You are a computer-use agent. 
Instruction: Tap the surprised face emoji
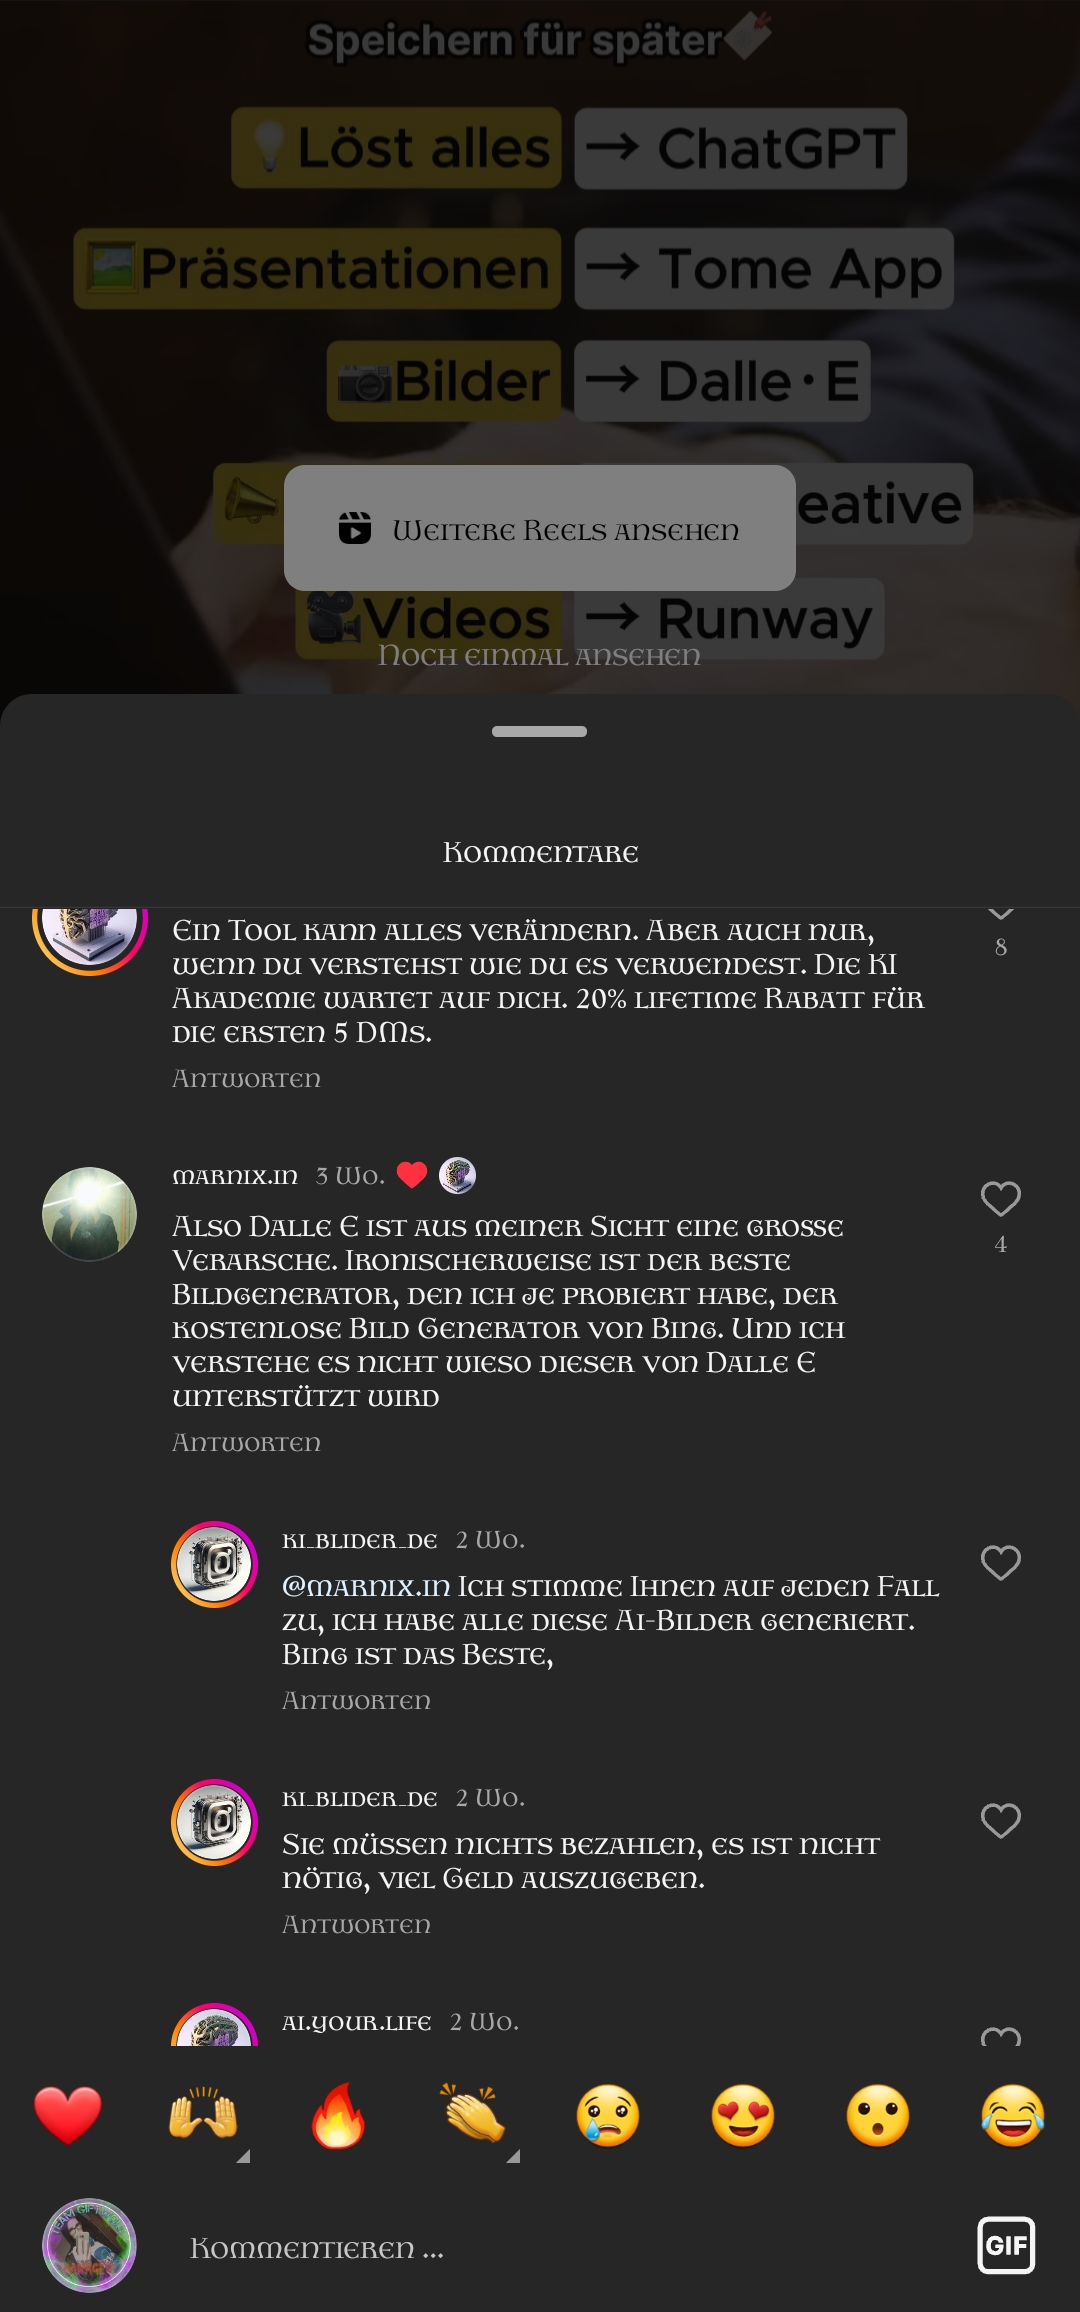click(x=878, y=2116)
